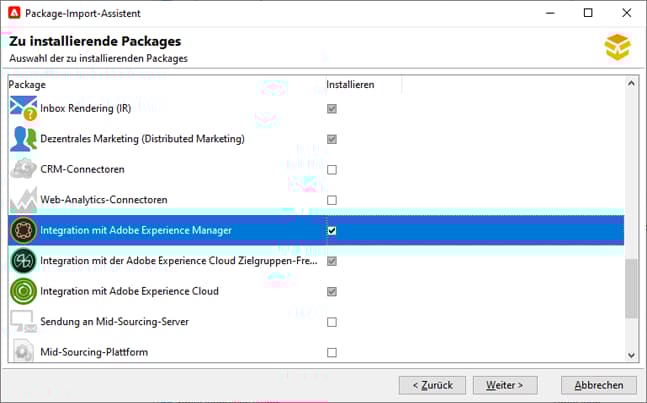Select the 'CRM-Connectoren' row text
647x403 pixels.
pos(82,170)
